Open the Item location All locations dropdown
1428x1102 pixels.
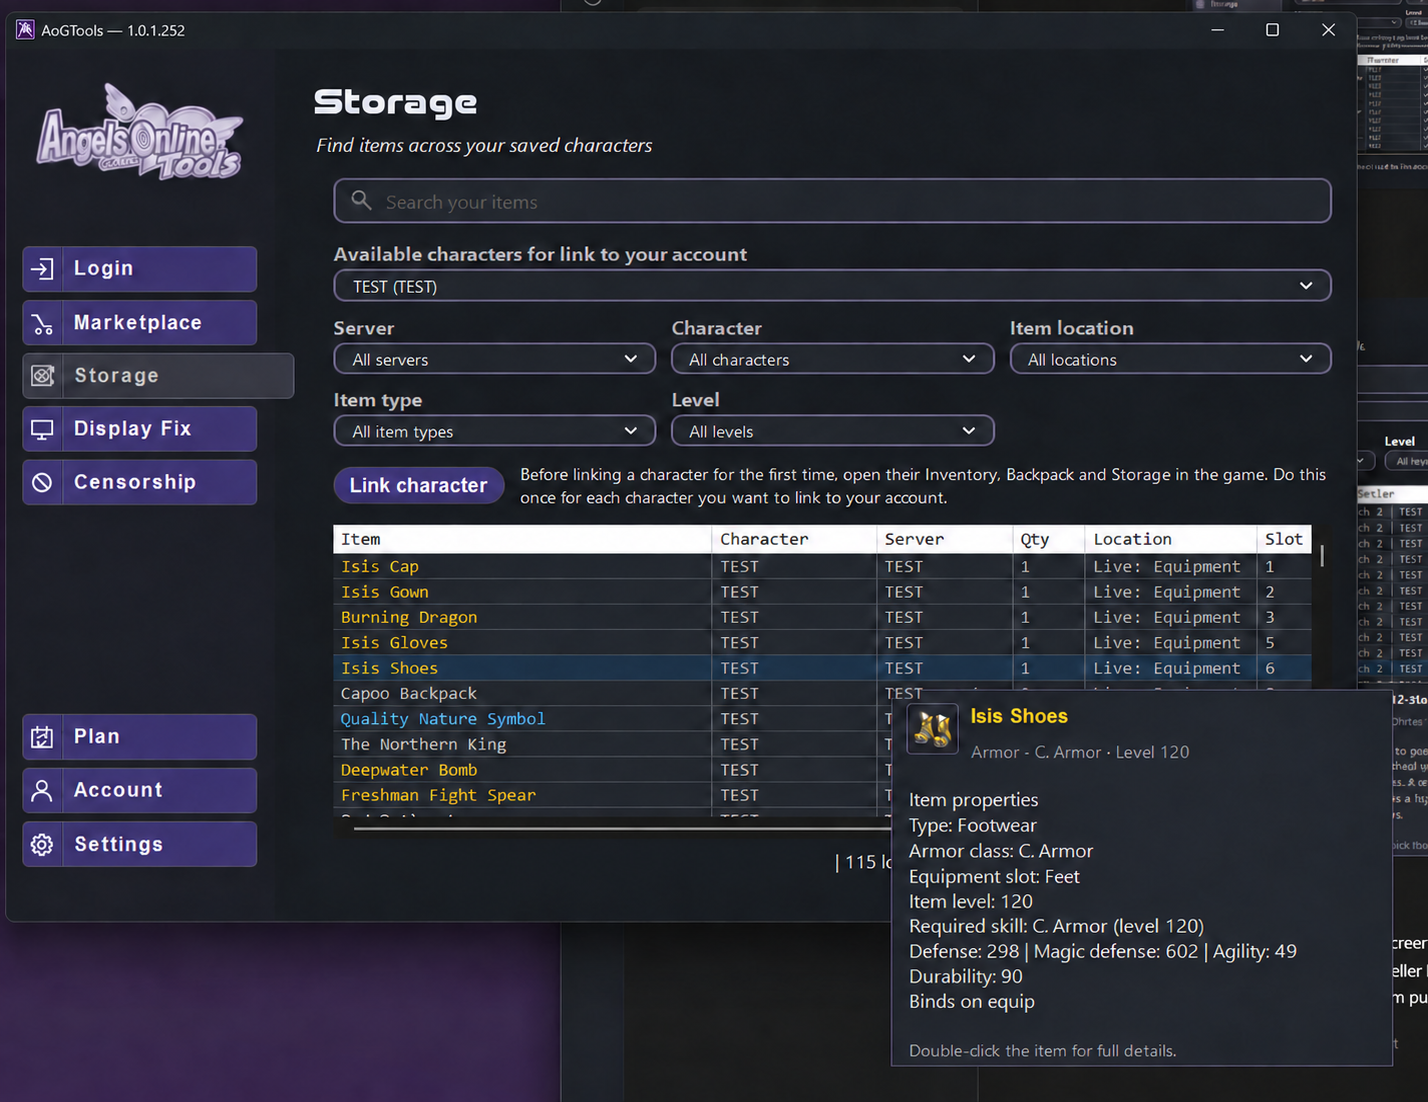click(1170, 359)
